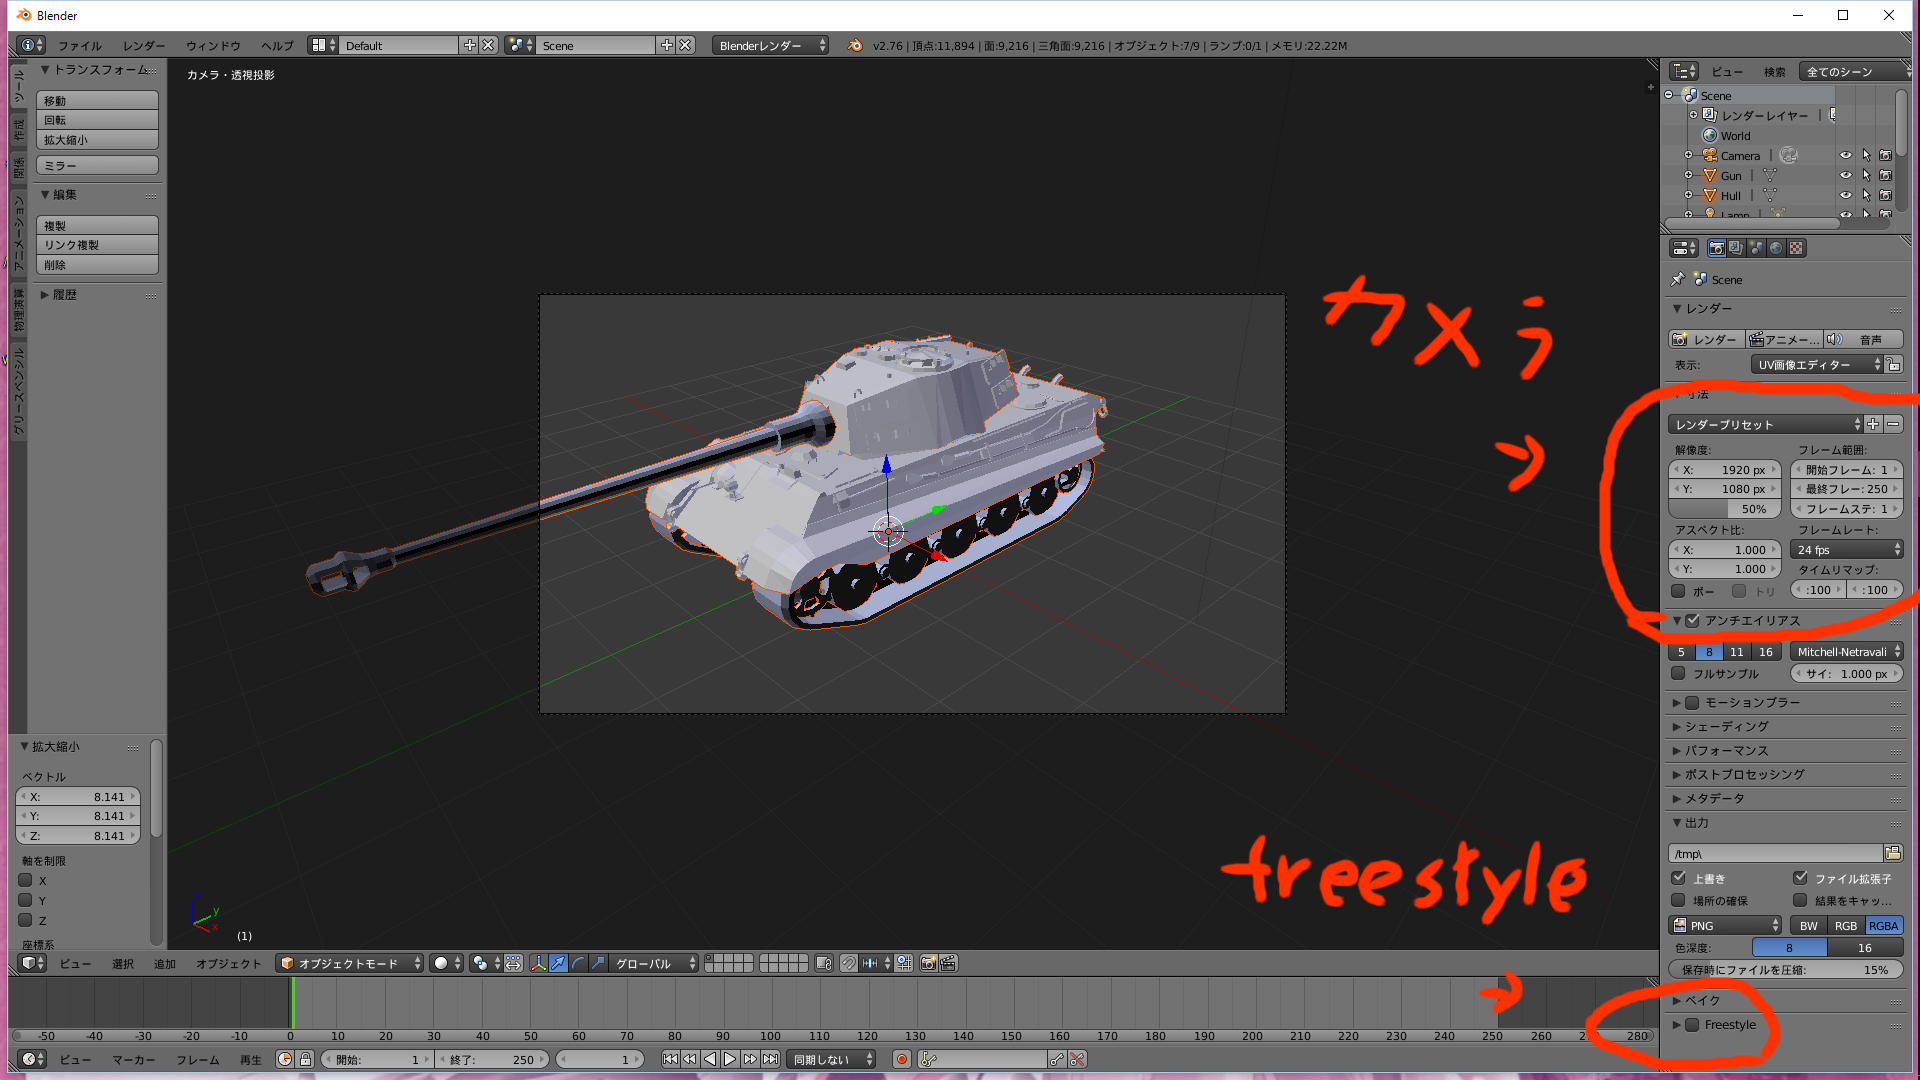Uncheck the ファイル拡張子 checkbox
The image size is (1920, 1080).
point(1801,878)
